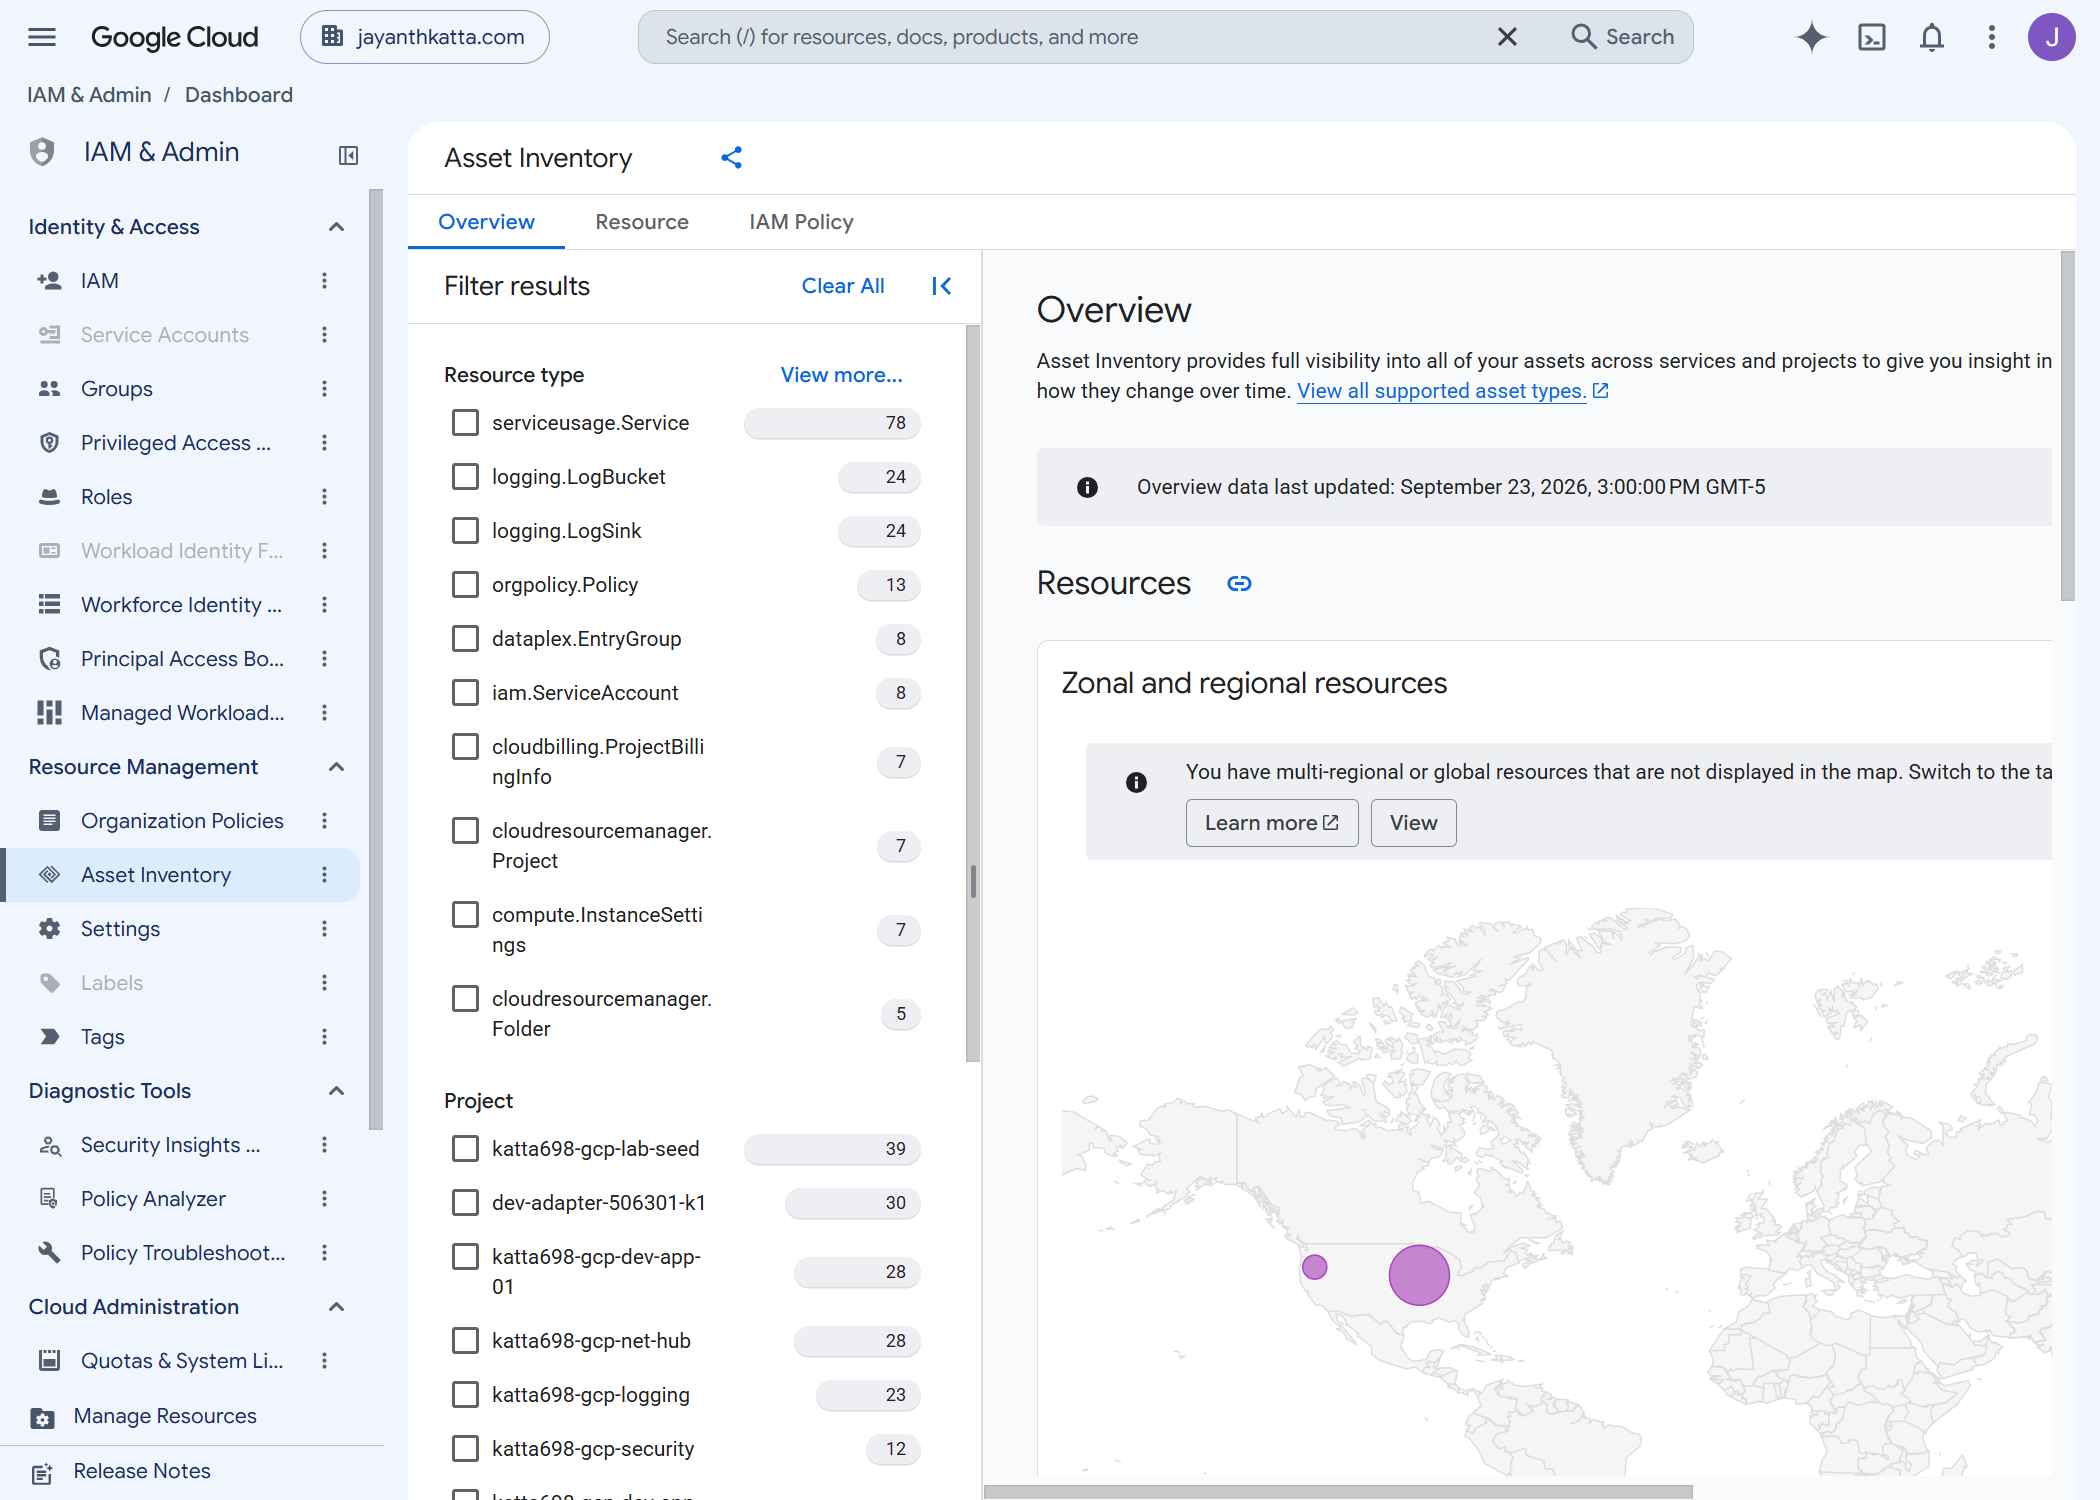This screenshot has width=2100, height=1500.
Task: Check the katta698-gcp-lab-seed project checkbox
Action: [x=465, y=1149]
